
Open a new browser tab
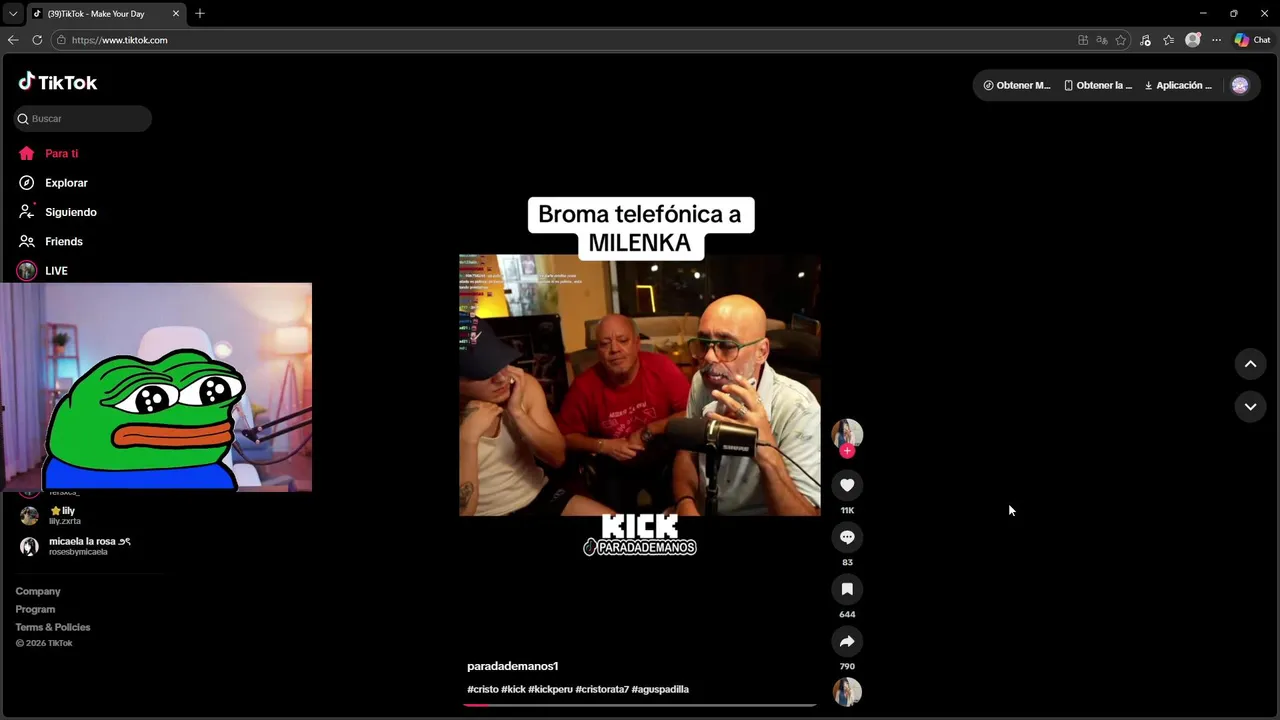click(x=200, y=13)
